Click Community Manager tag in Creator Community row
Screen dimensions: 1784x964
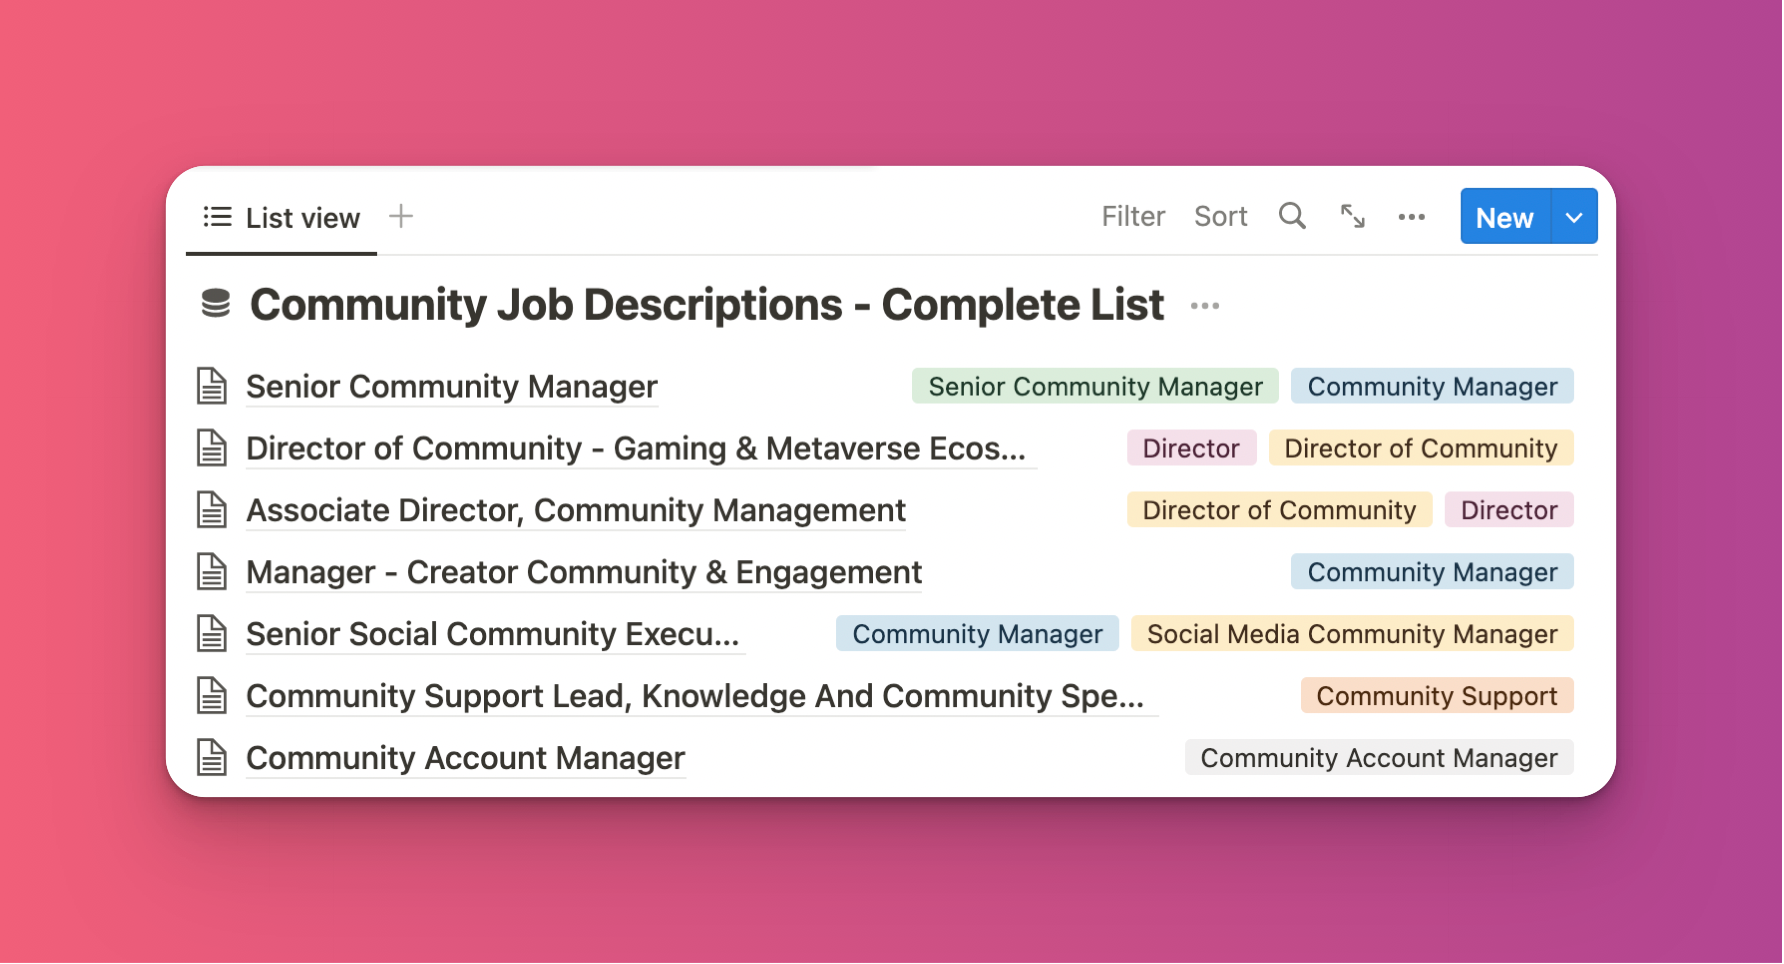pyautogui.click(x=1432, y=573)
